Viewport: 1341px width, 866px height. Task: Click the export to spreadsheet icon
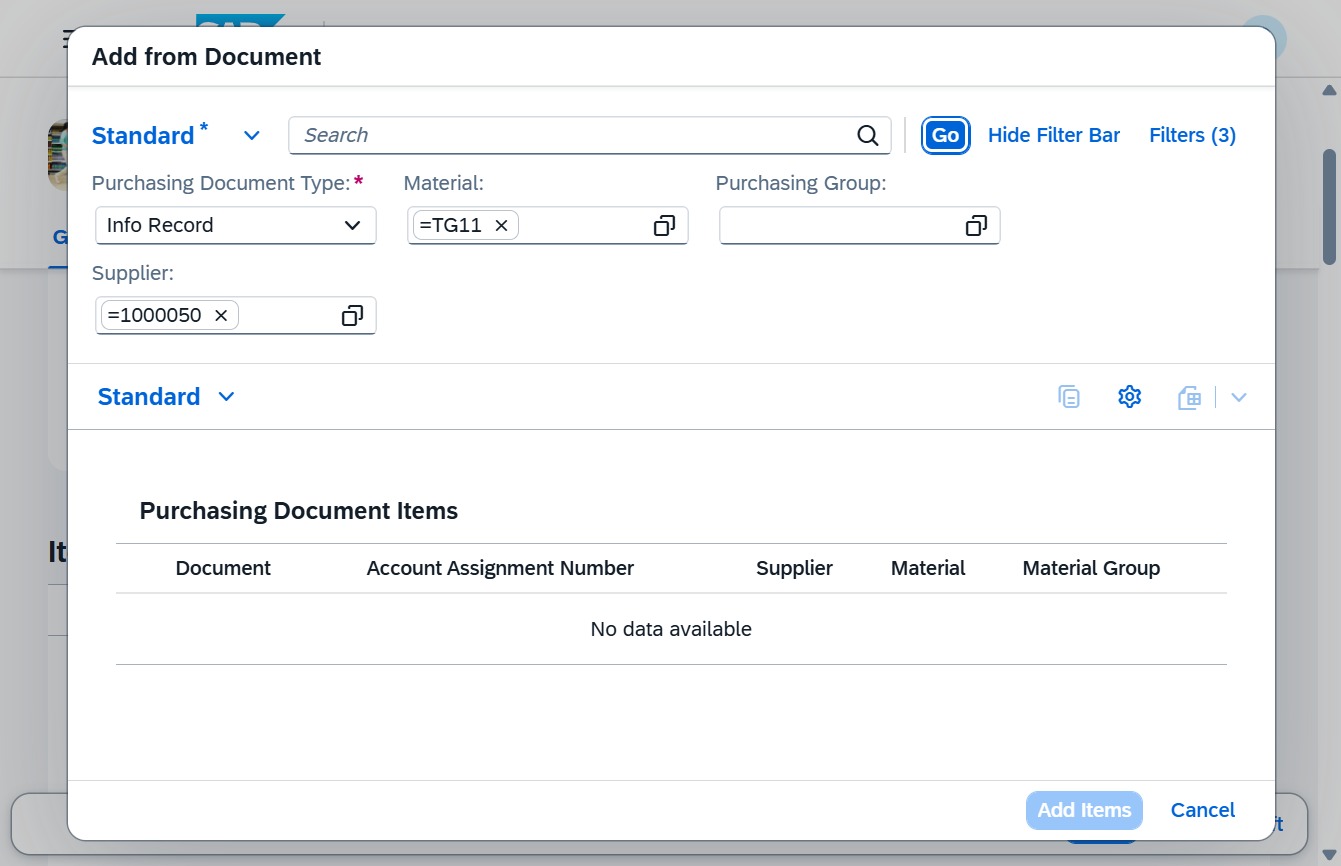click(1189, 397)
